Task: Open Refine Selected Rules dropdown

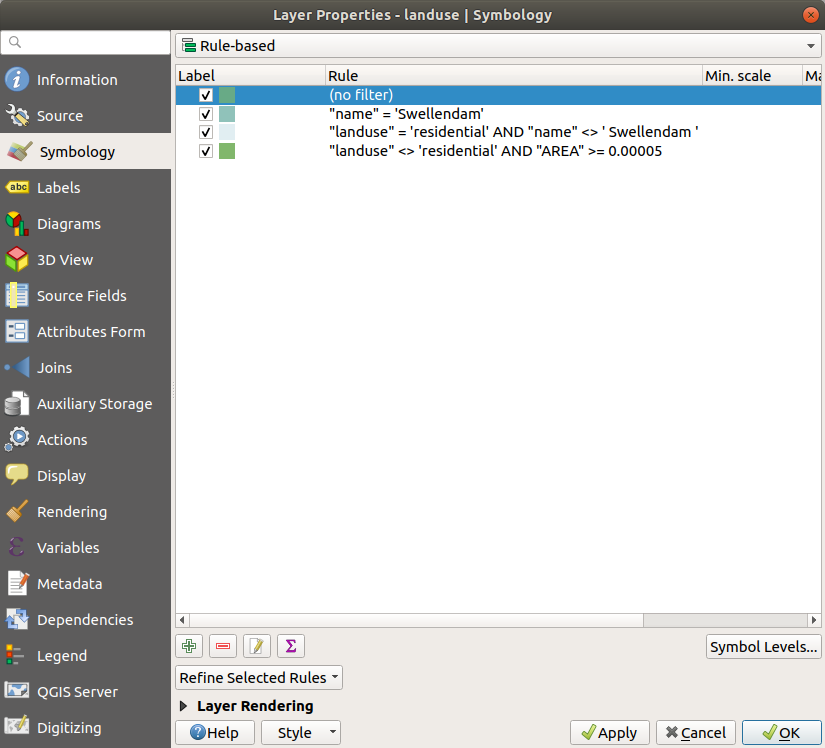Action: pyautogui.click(x=258, y=678)
